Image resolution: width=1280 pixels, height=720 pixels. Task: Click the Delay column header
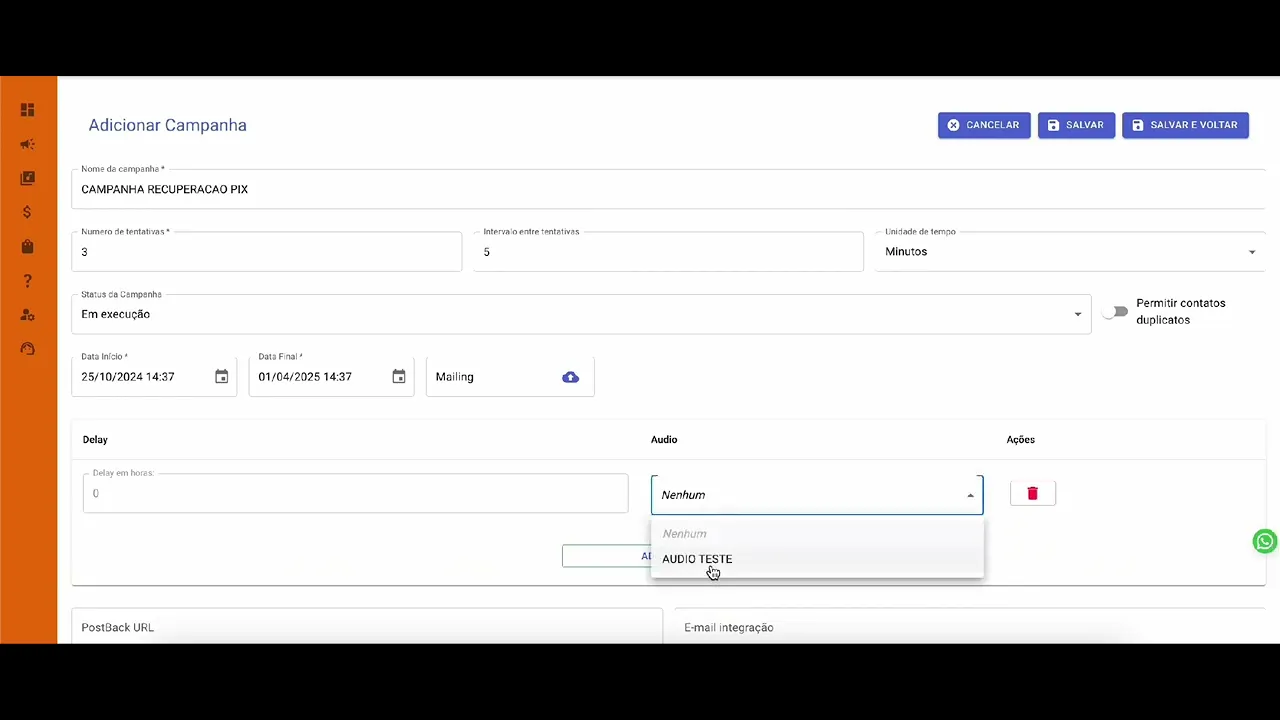coord(95,439)
